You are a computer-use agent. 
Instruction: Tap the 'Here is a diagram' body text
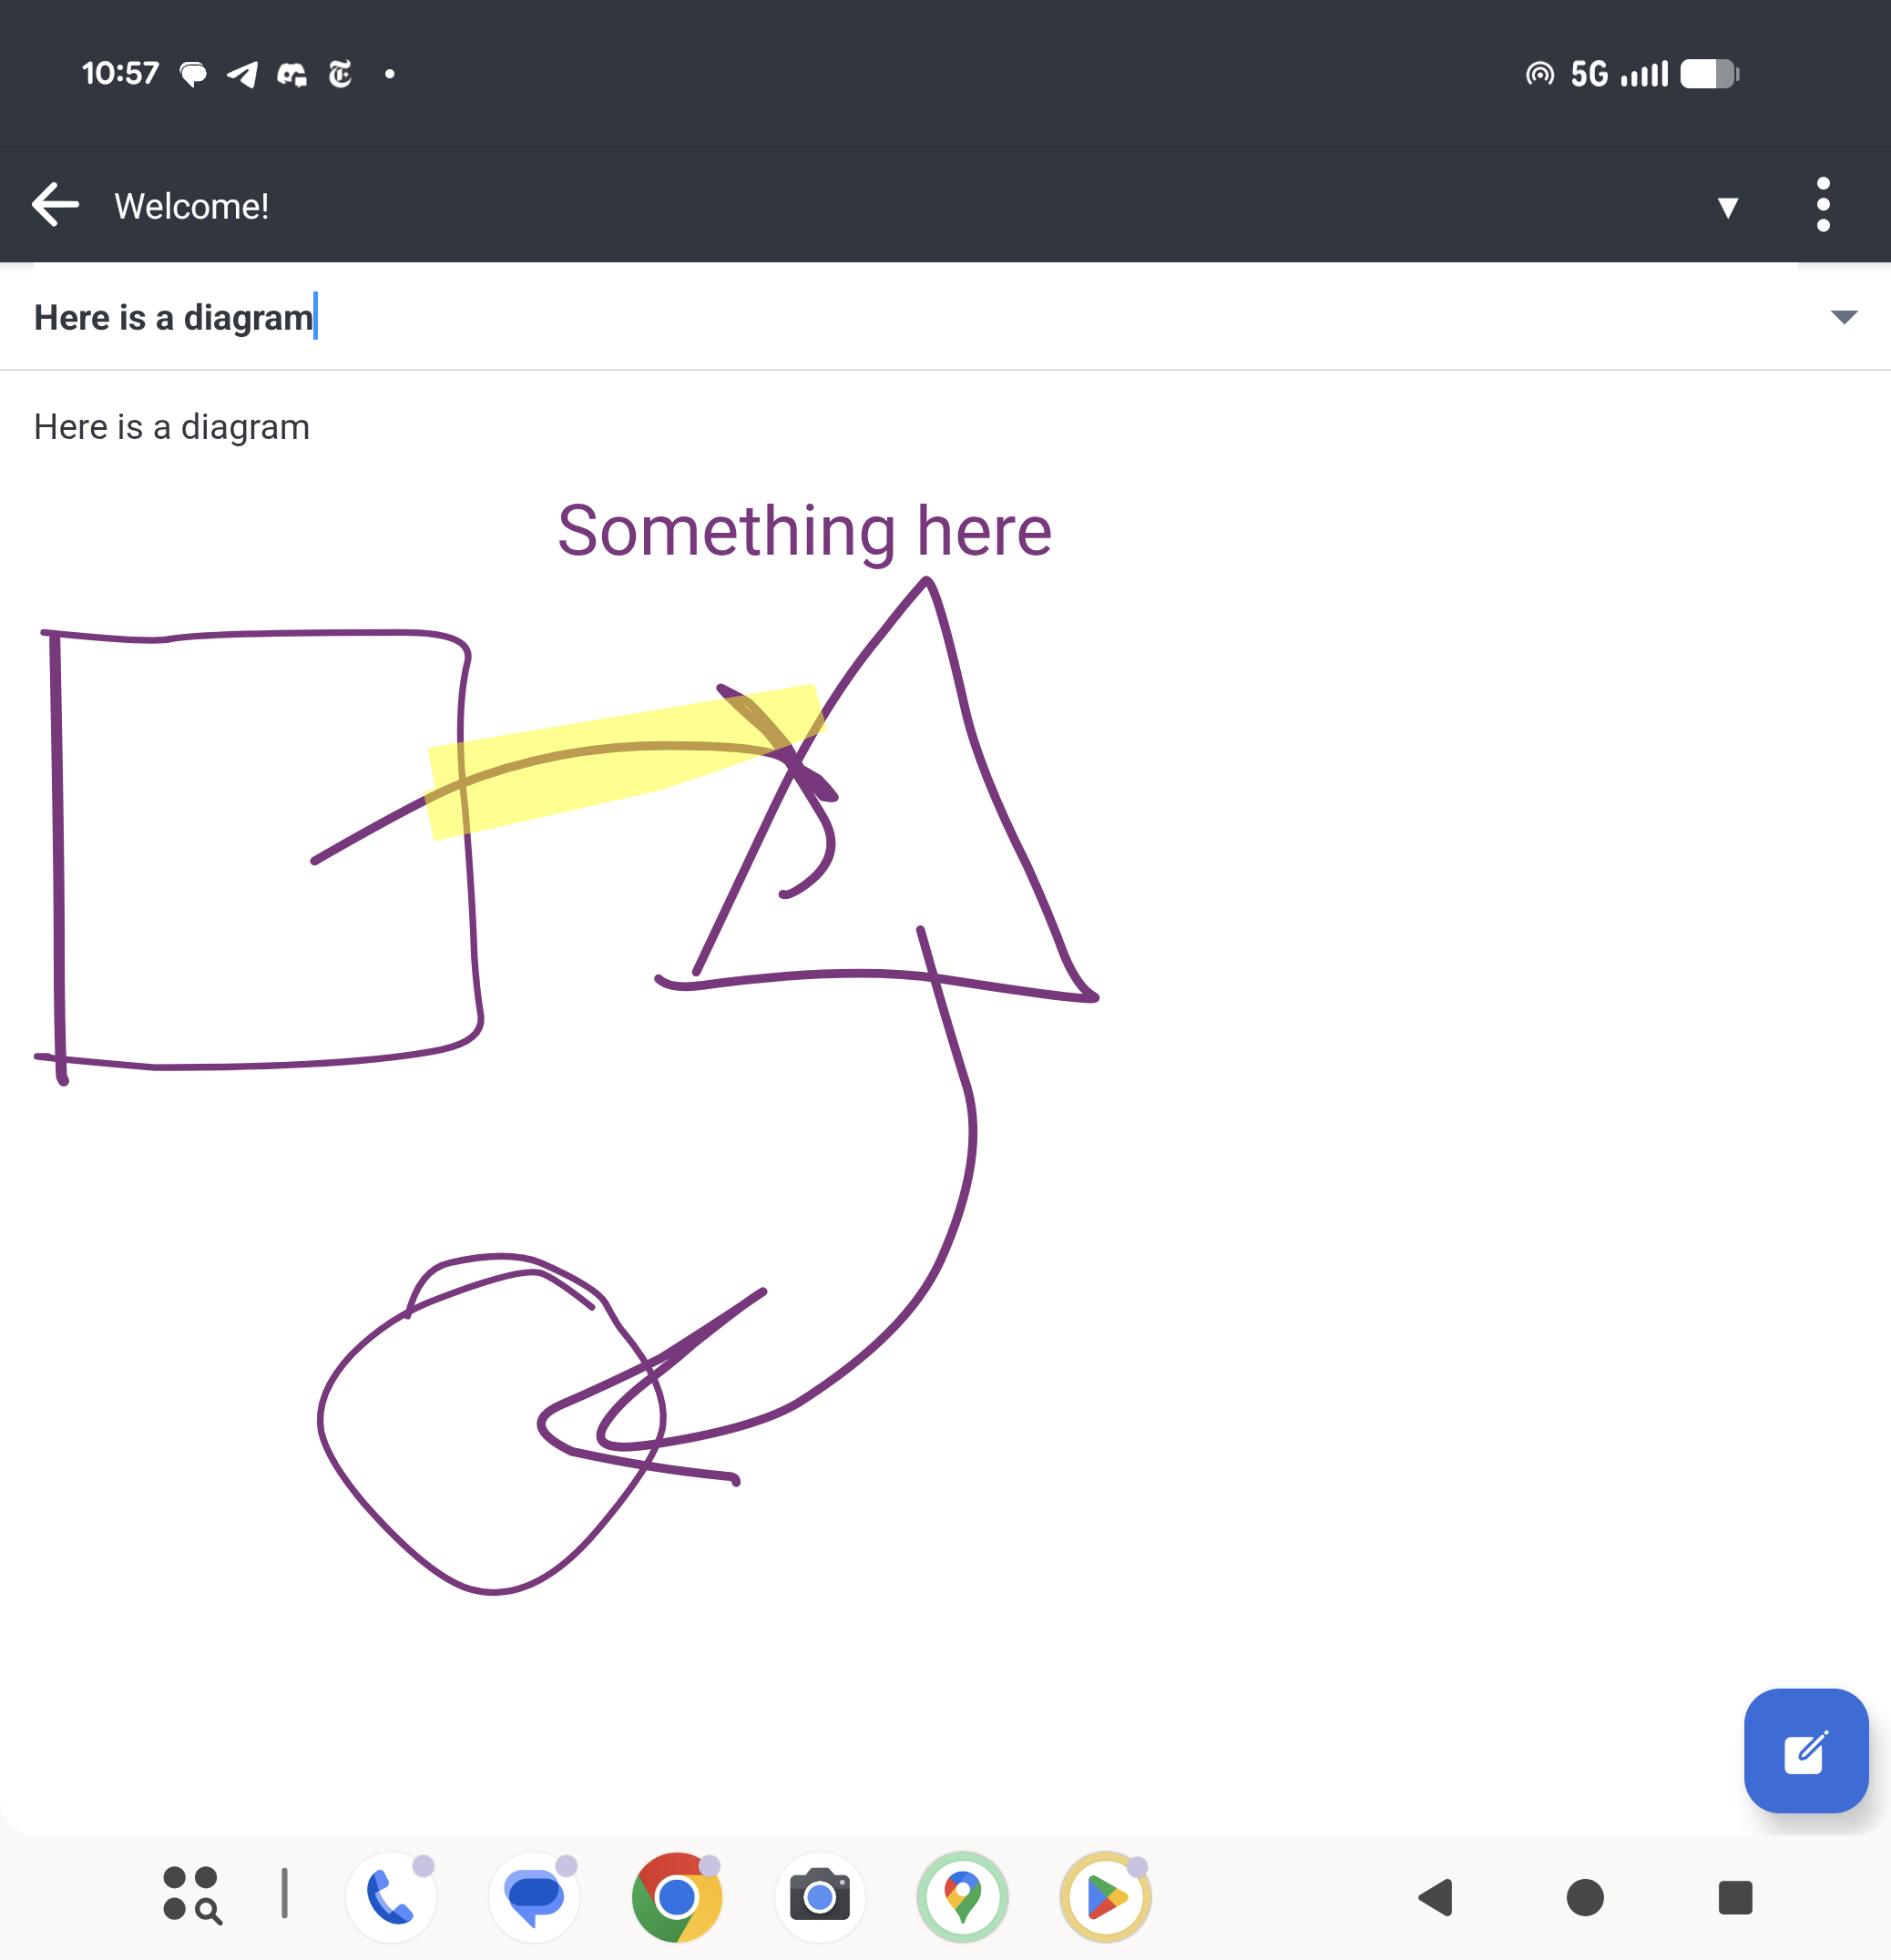click(172, 427)
